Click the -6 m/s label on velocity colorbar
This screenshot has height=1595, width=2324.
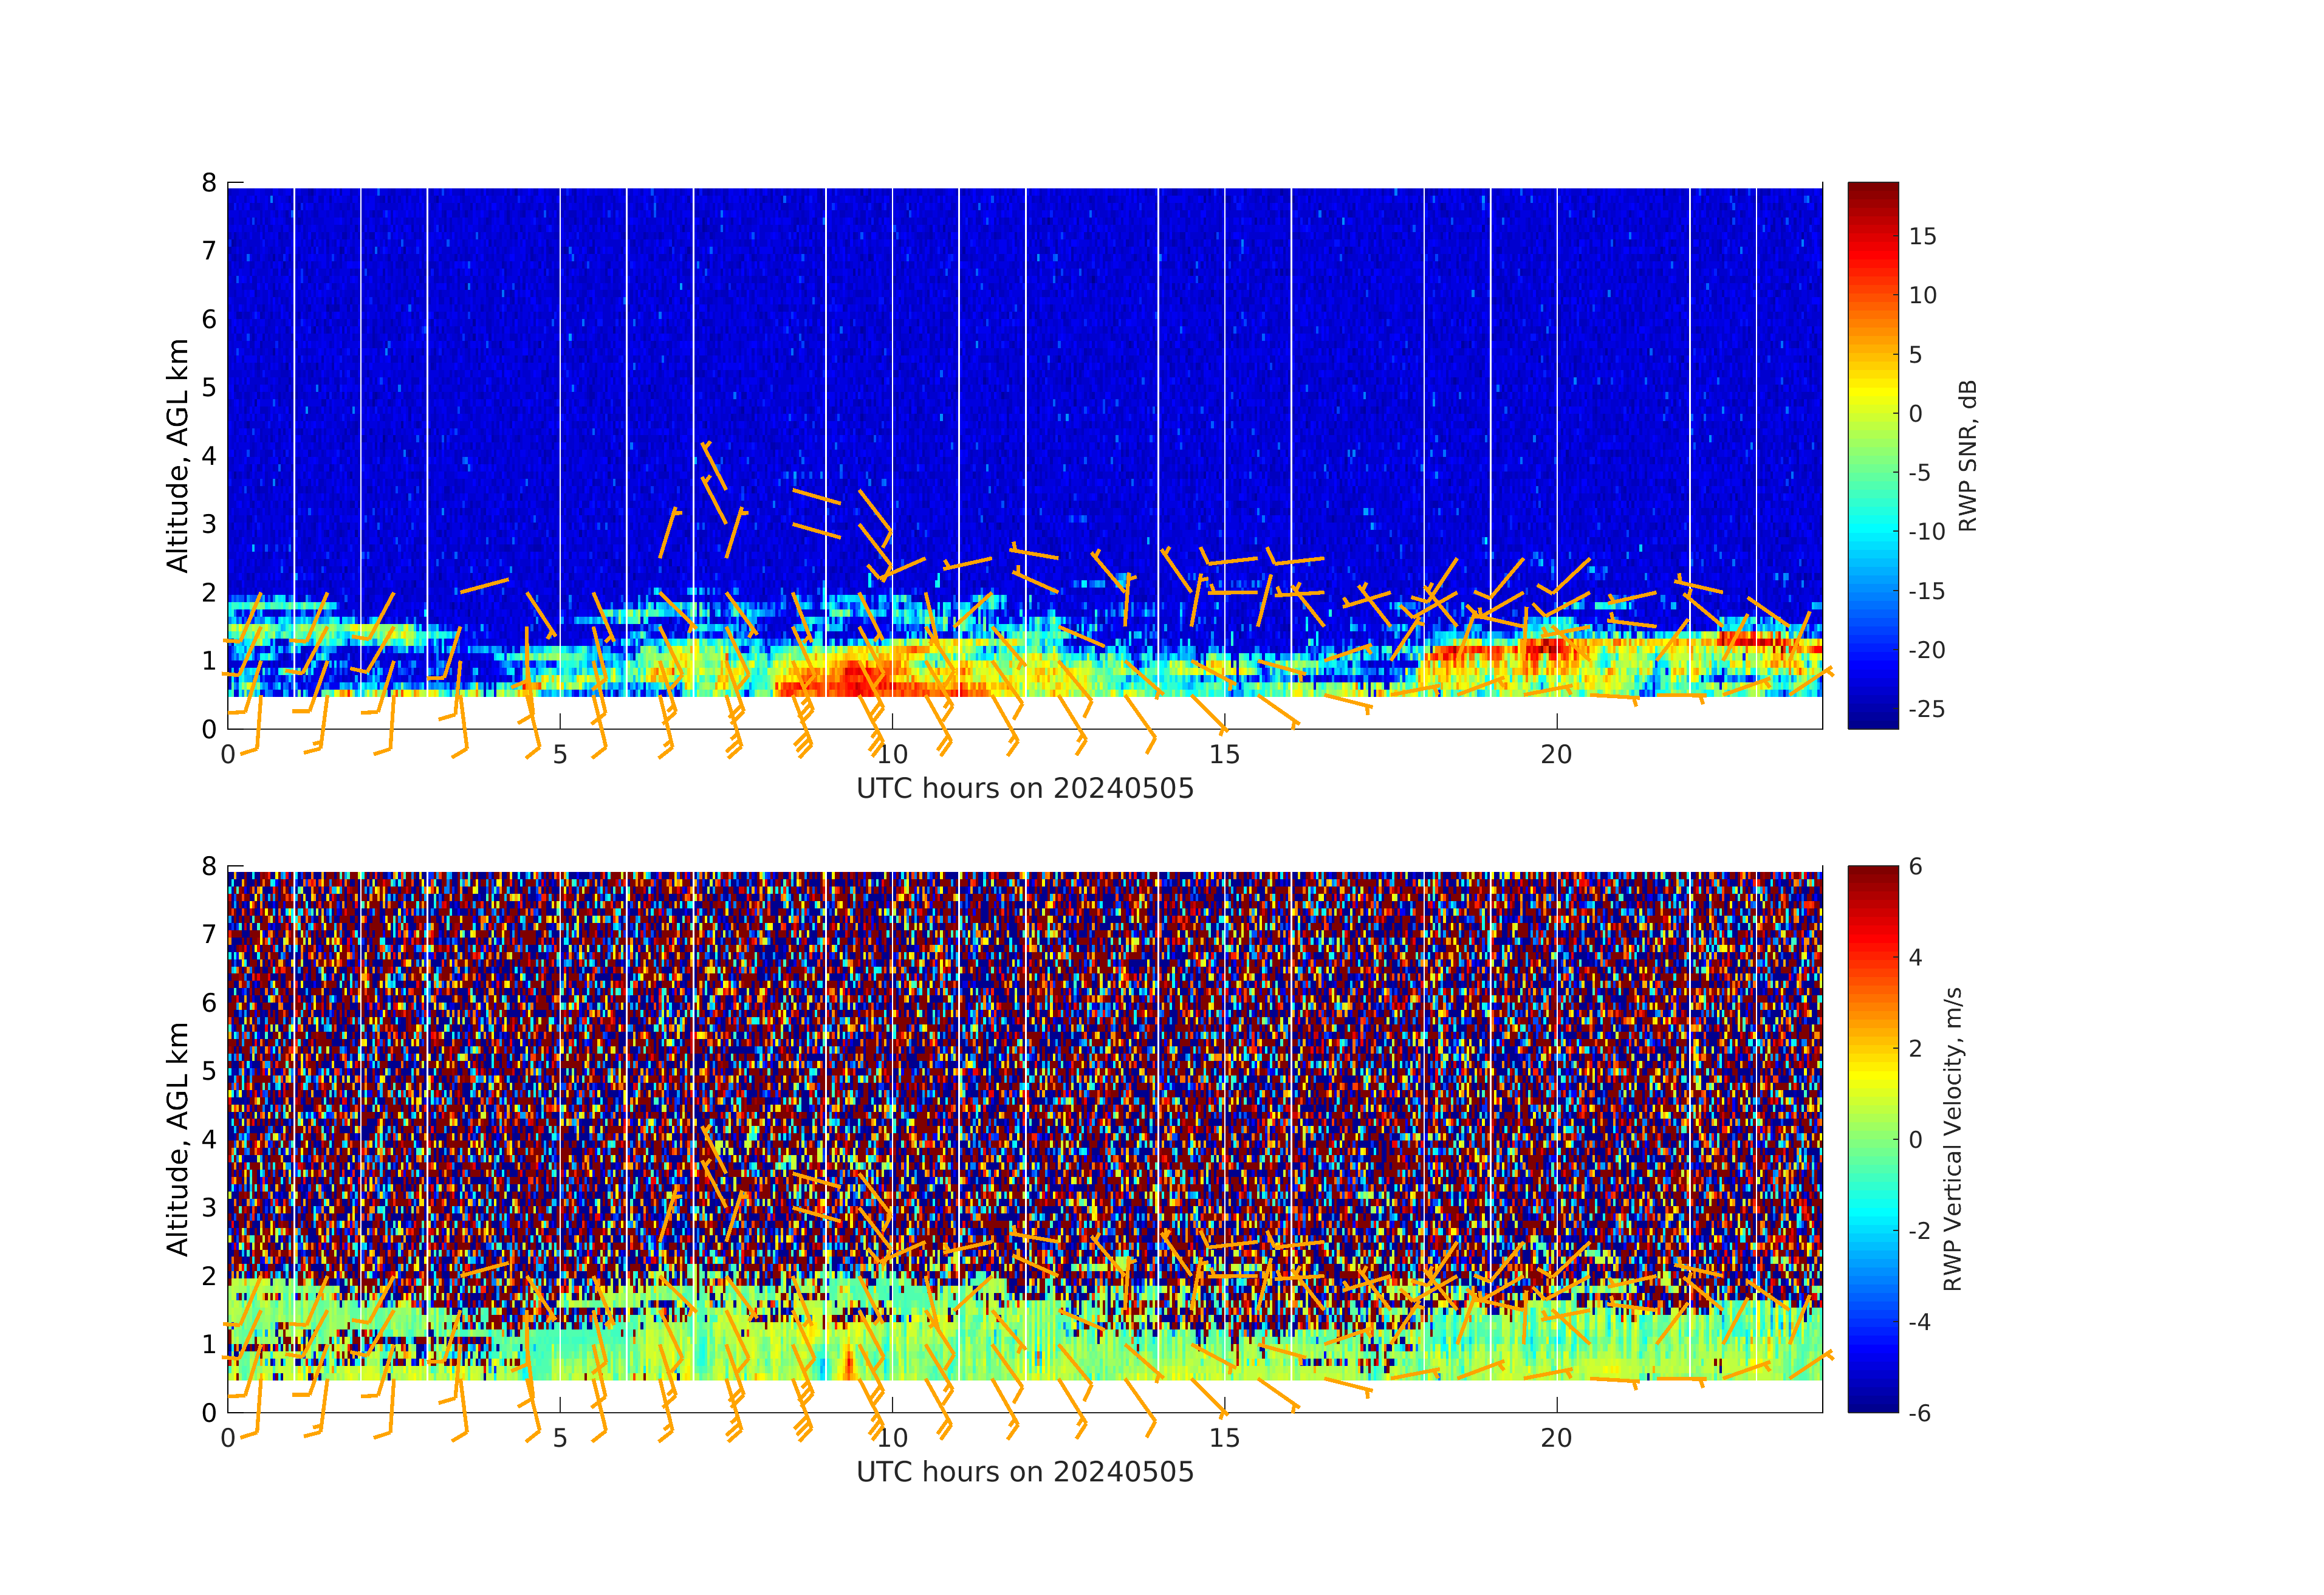point(1919,1413)
